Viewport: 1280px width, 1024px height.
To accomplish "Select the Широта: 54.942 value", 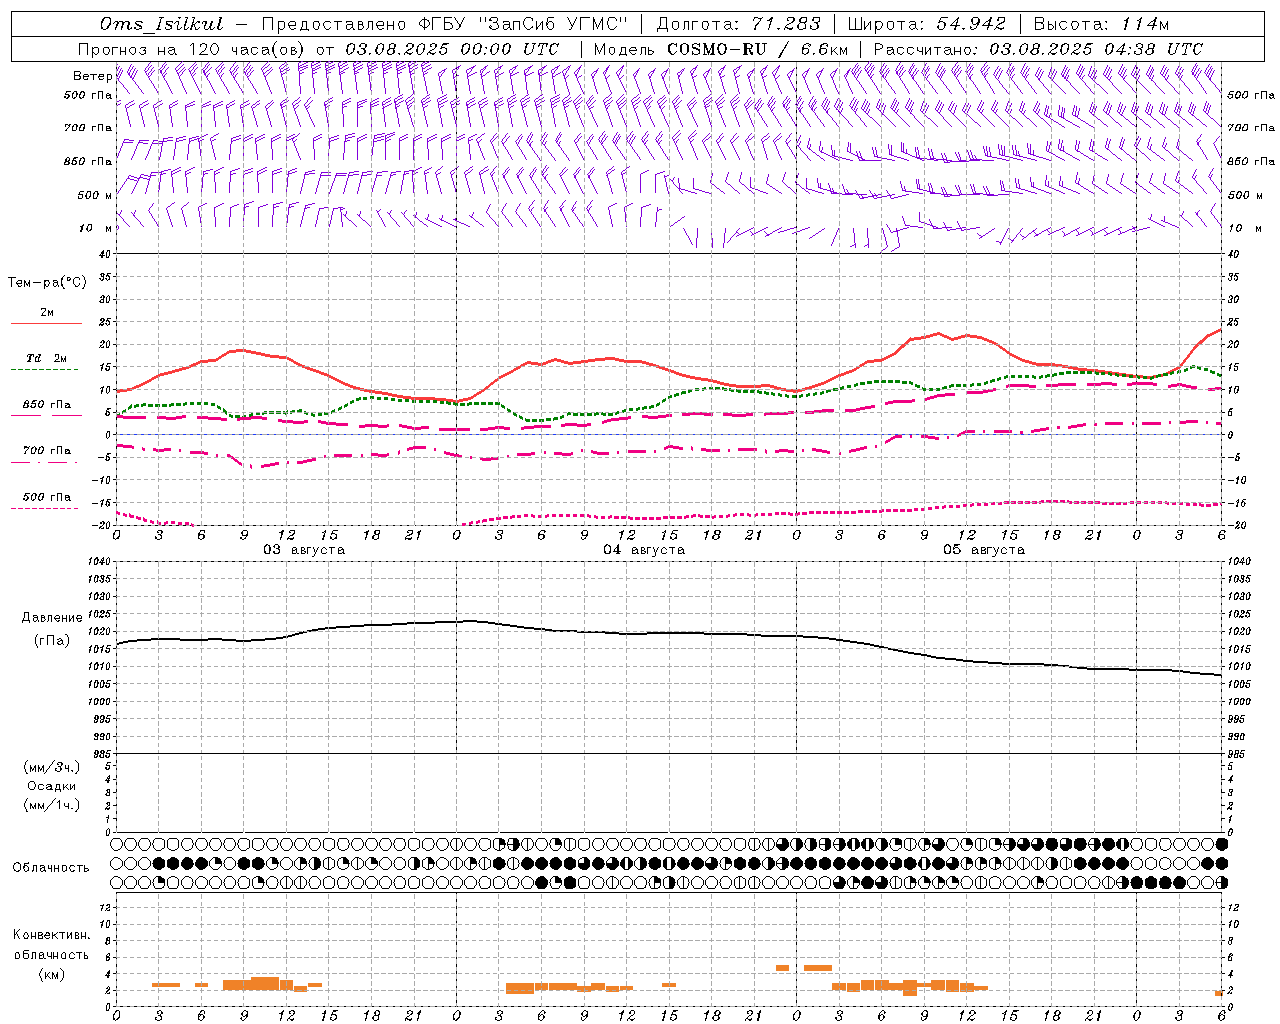I will tap(927, 24).
